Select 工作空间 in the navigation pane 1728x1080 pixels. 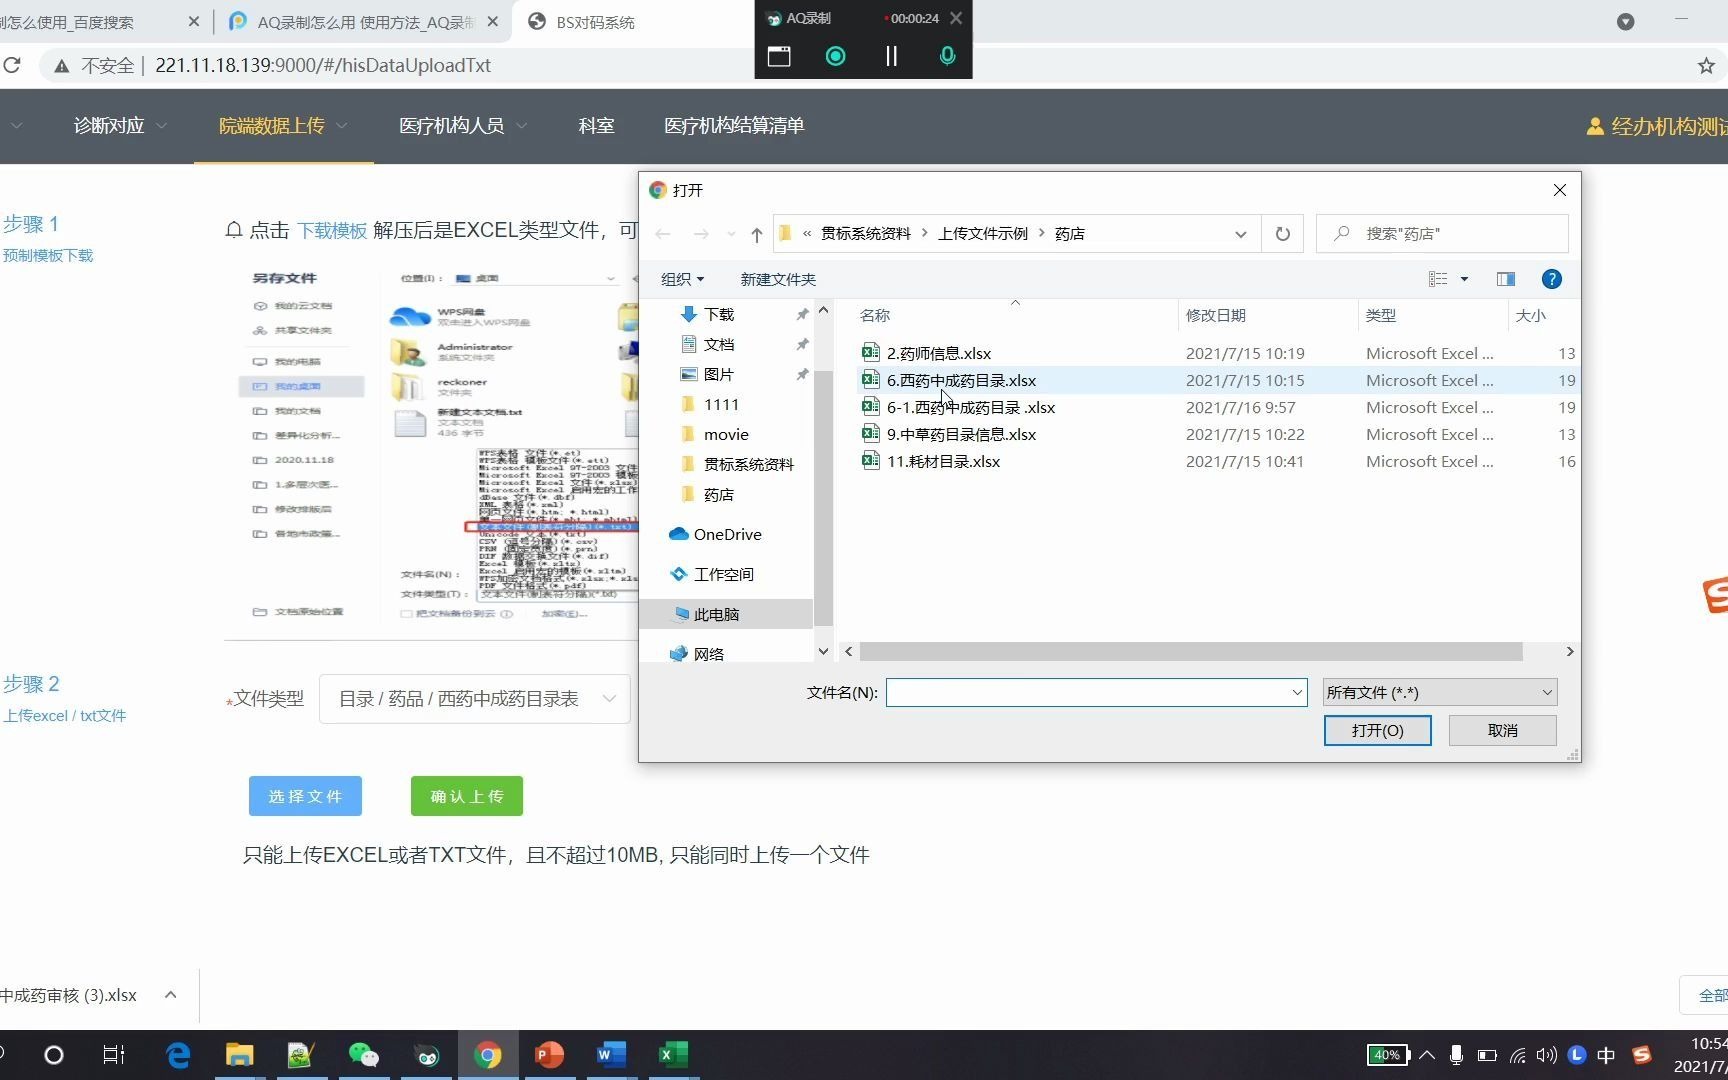(723, 574)
